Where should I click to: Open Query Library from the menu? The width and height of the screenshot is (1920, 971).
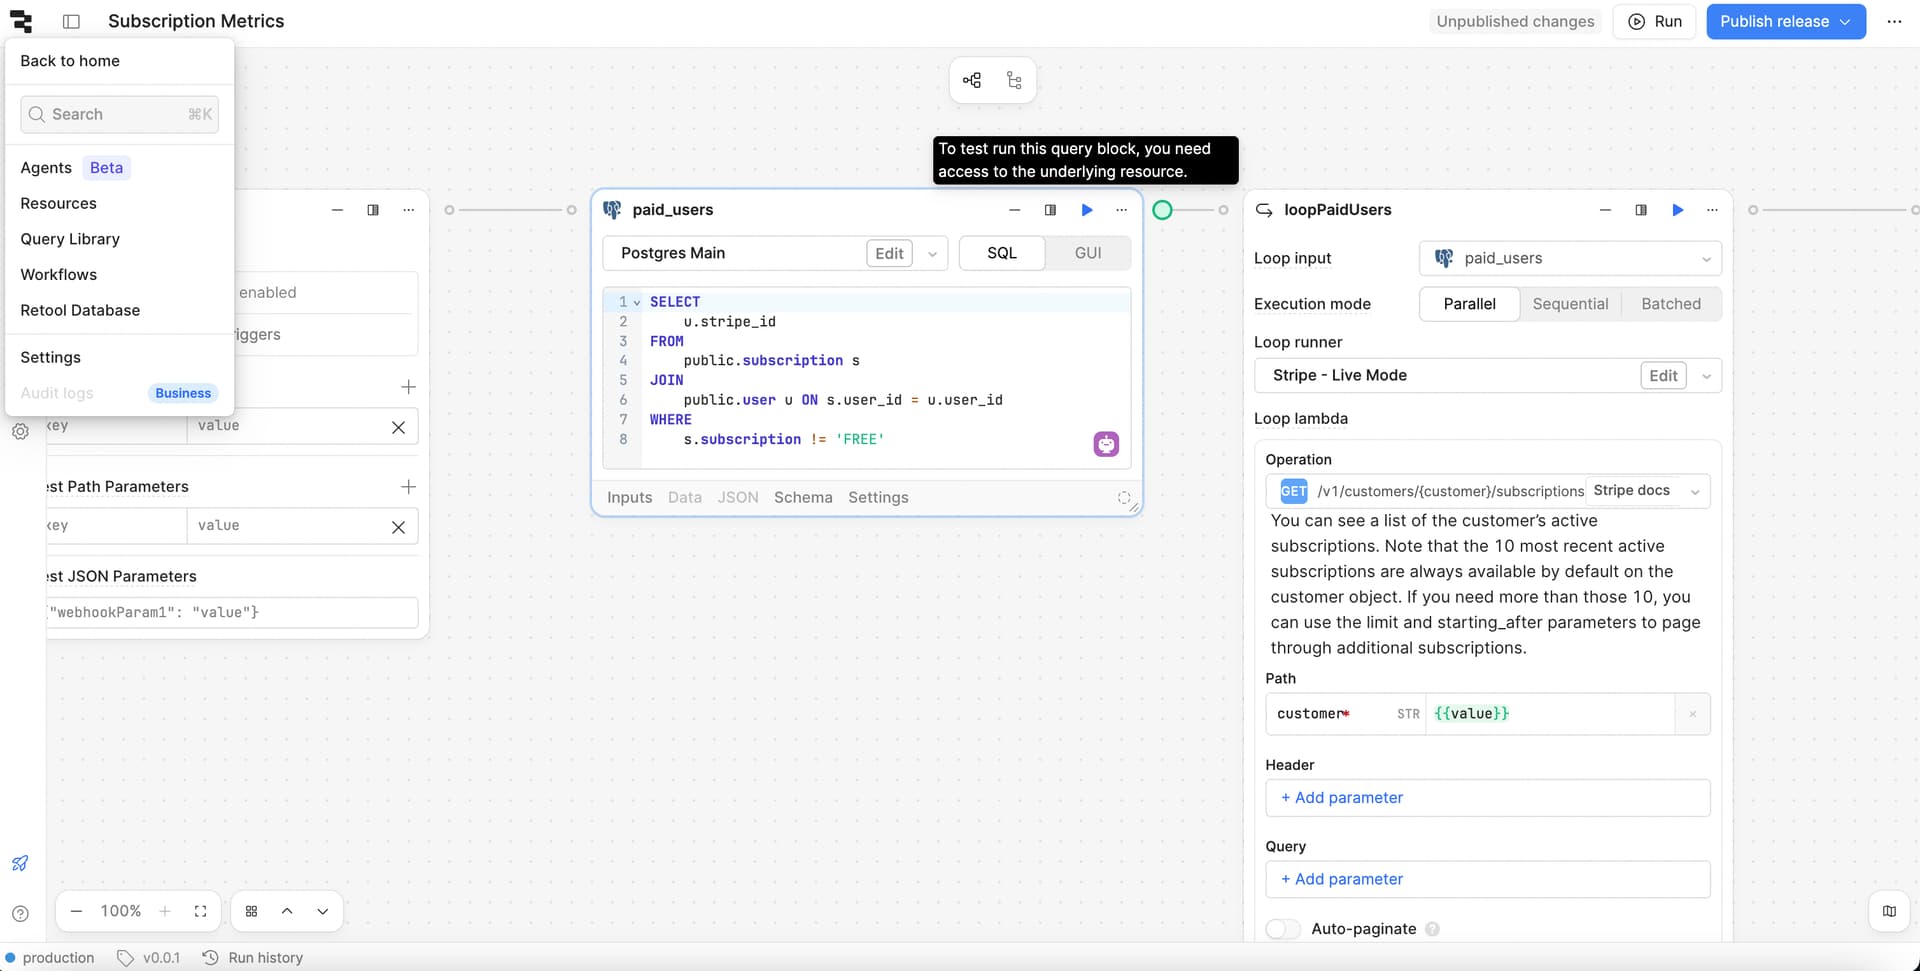click(x=70, y=239)
